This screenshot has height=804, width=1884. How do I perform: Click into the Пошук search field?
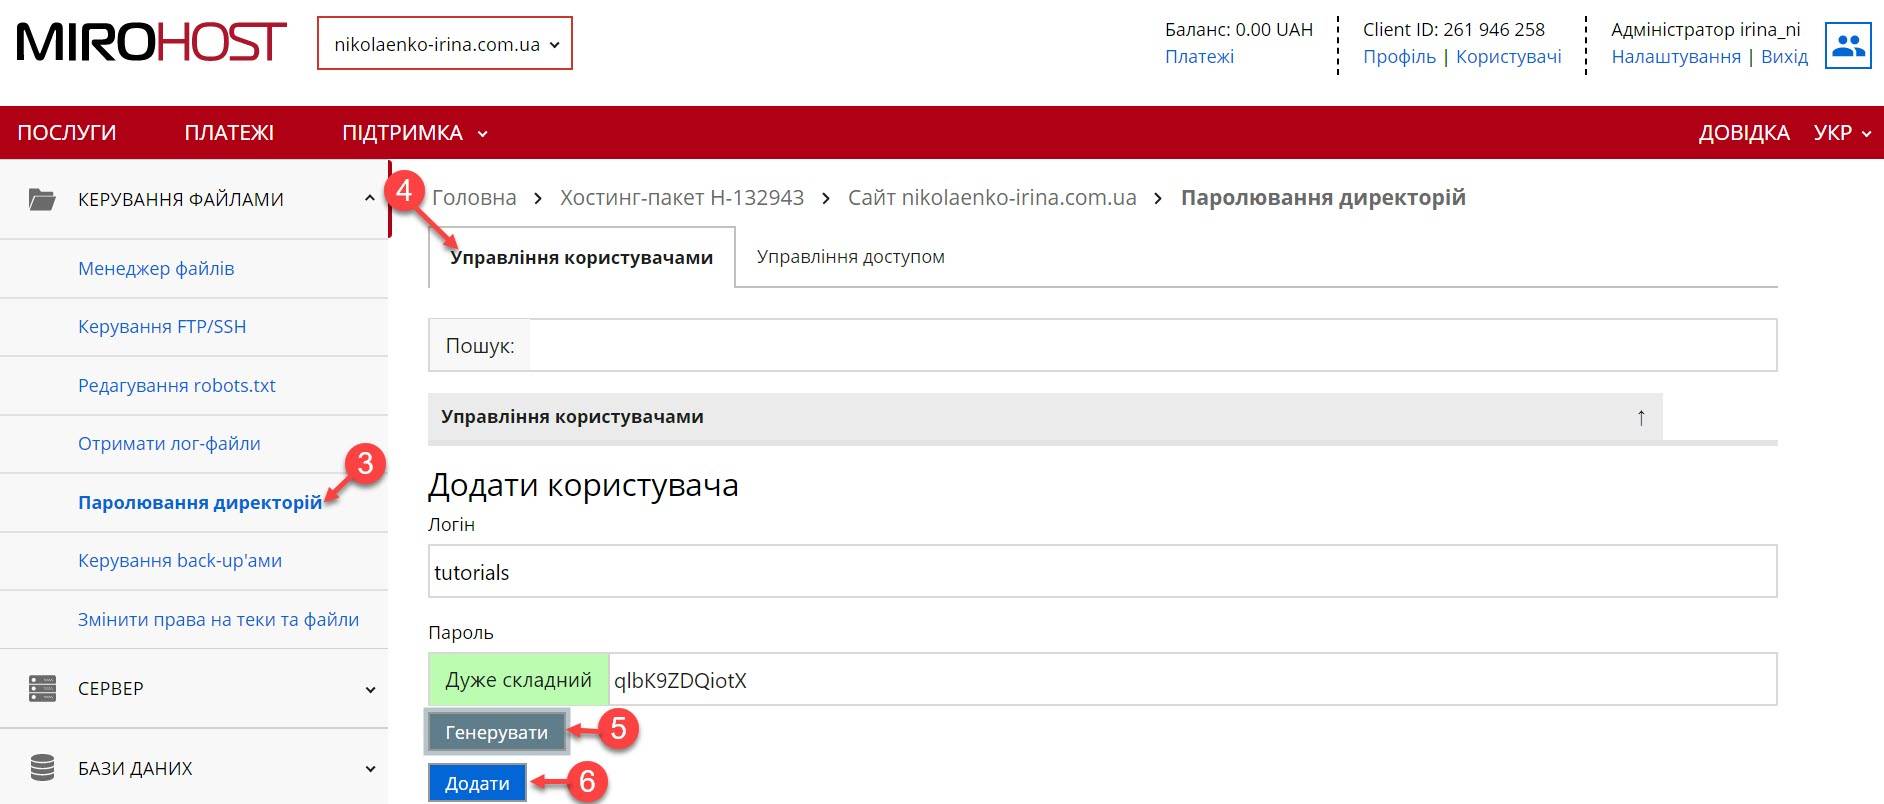1152,345
